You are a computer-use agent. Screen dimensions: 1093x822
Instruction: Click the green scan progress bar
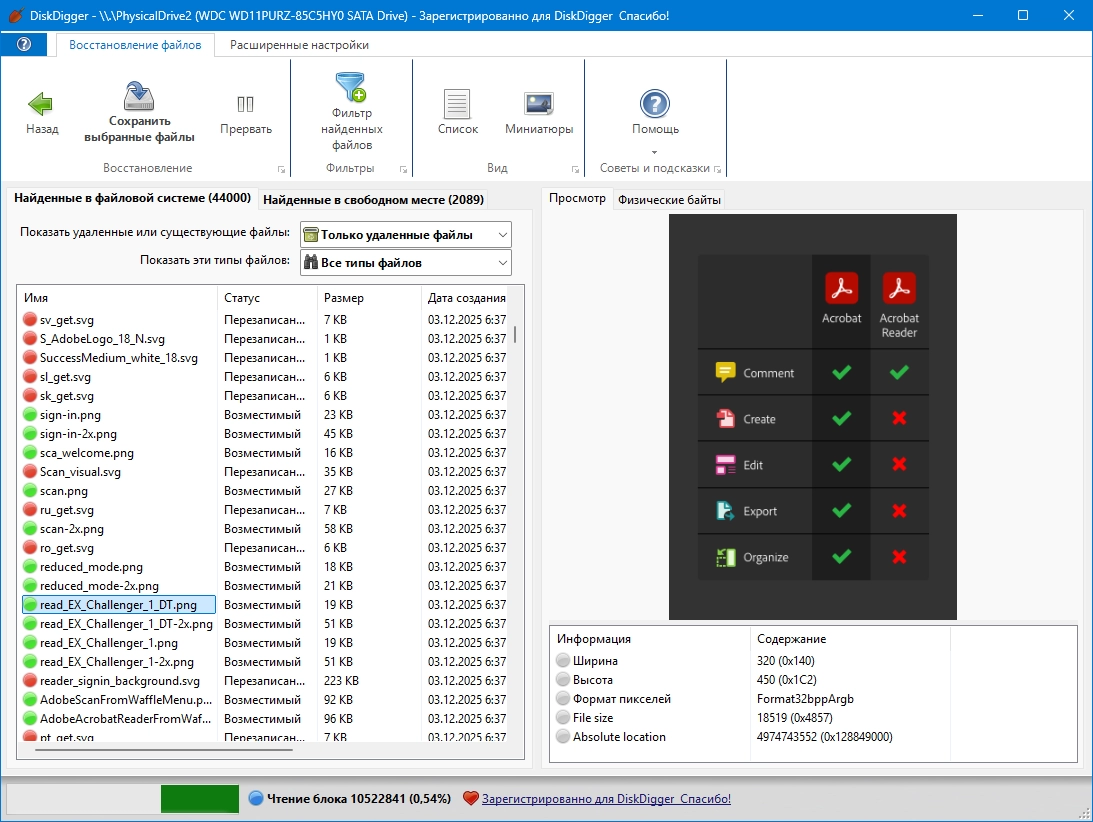tap(199, 799)
